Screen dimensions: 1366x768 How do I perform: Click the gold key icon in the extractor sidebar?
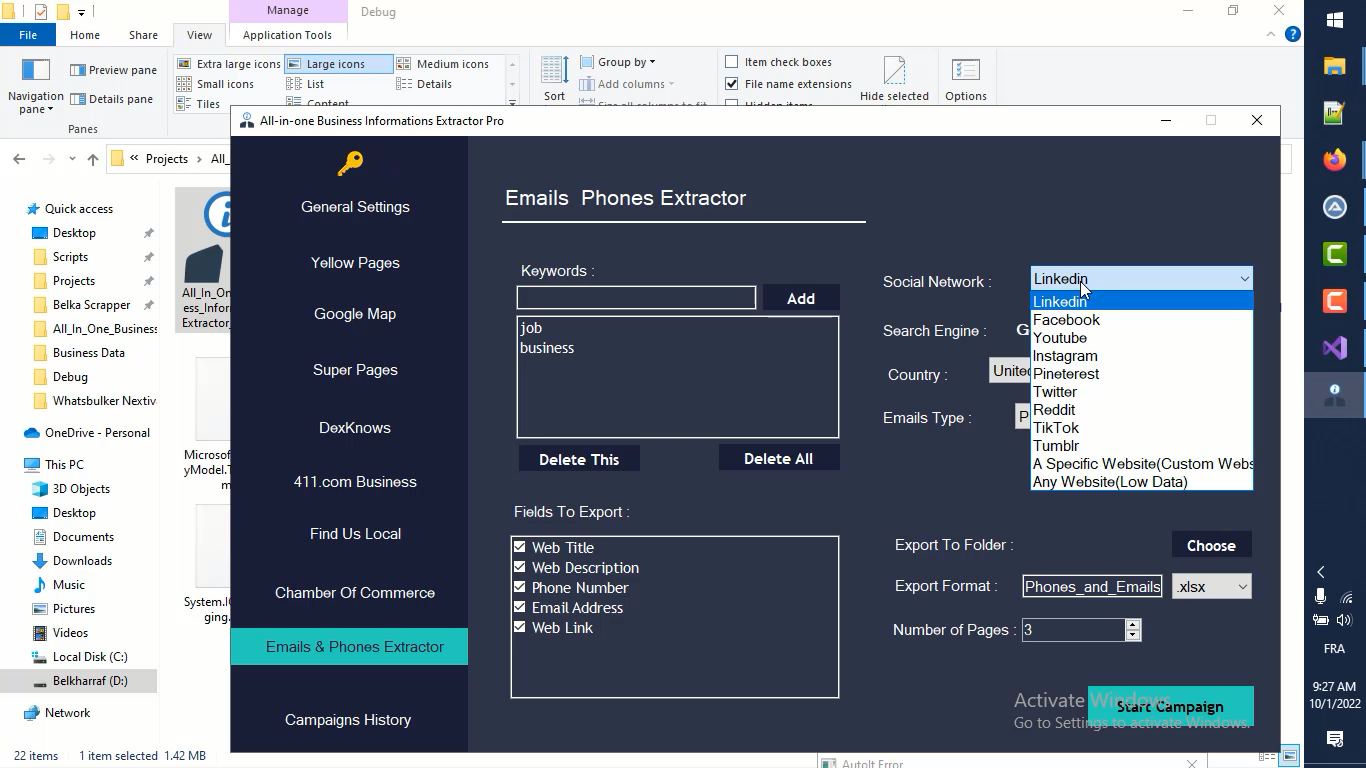click(350, 163)
